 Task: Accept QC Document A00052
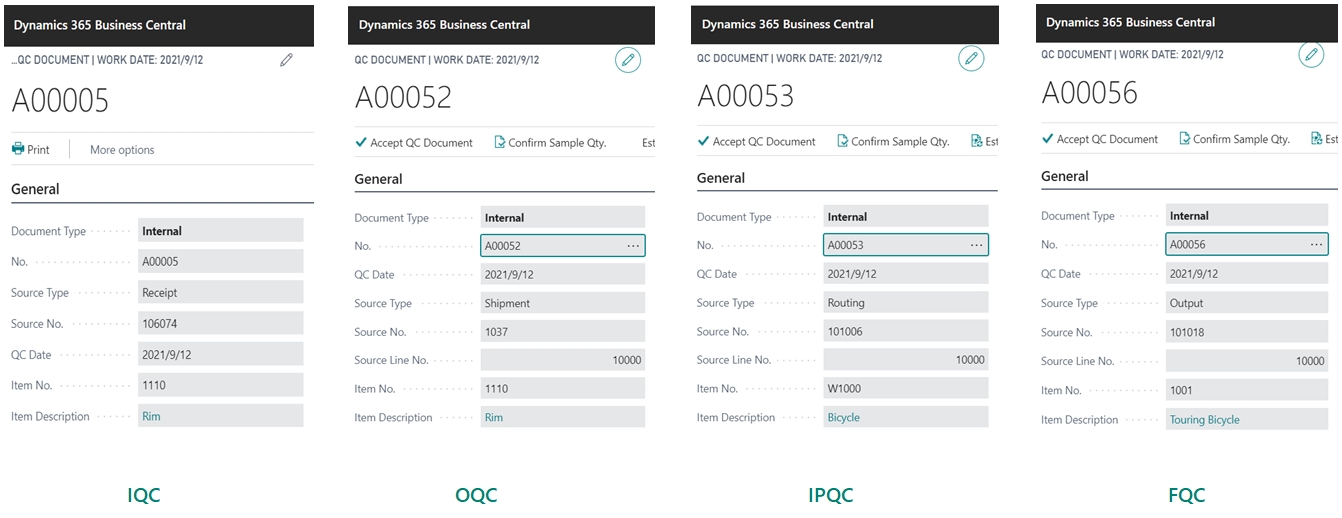pos(414,143)
